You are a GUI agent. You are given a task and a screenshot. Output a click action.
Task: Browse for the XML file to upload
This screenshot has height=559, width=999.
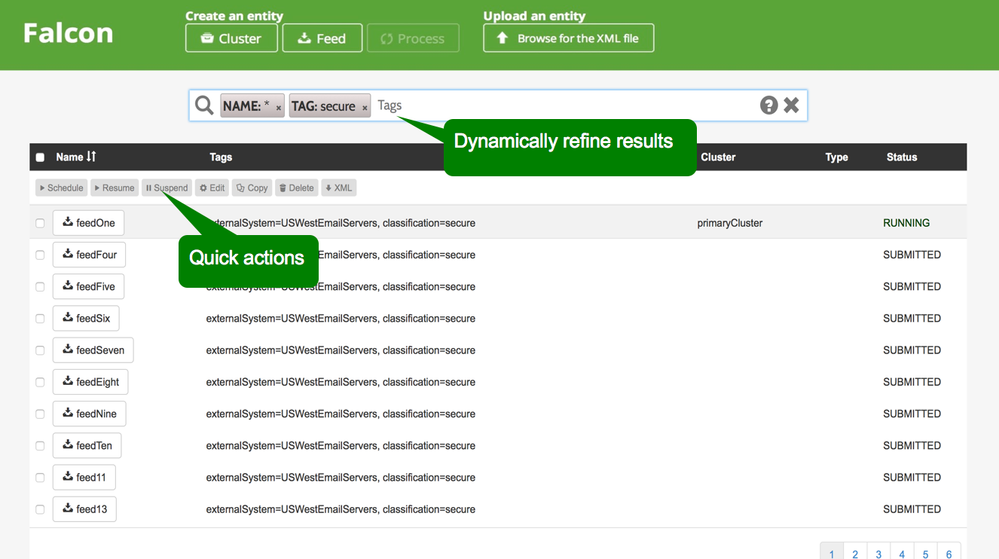(x=568, y=38)
